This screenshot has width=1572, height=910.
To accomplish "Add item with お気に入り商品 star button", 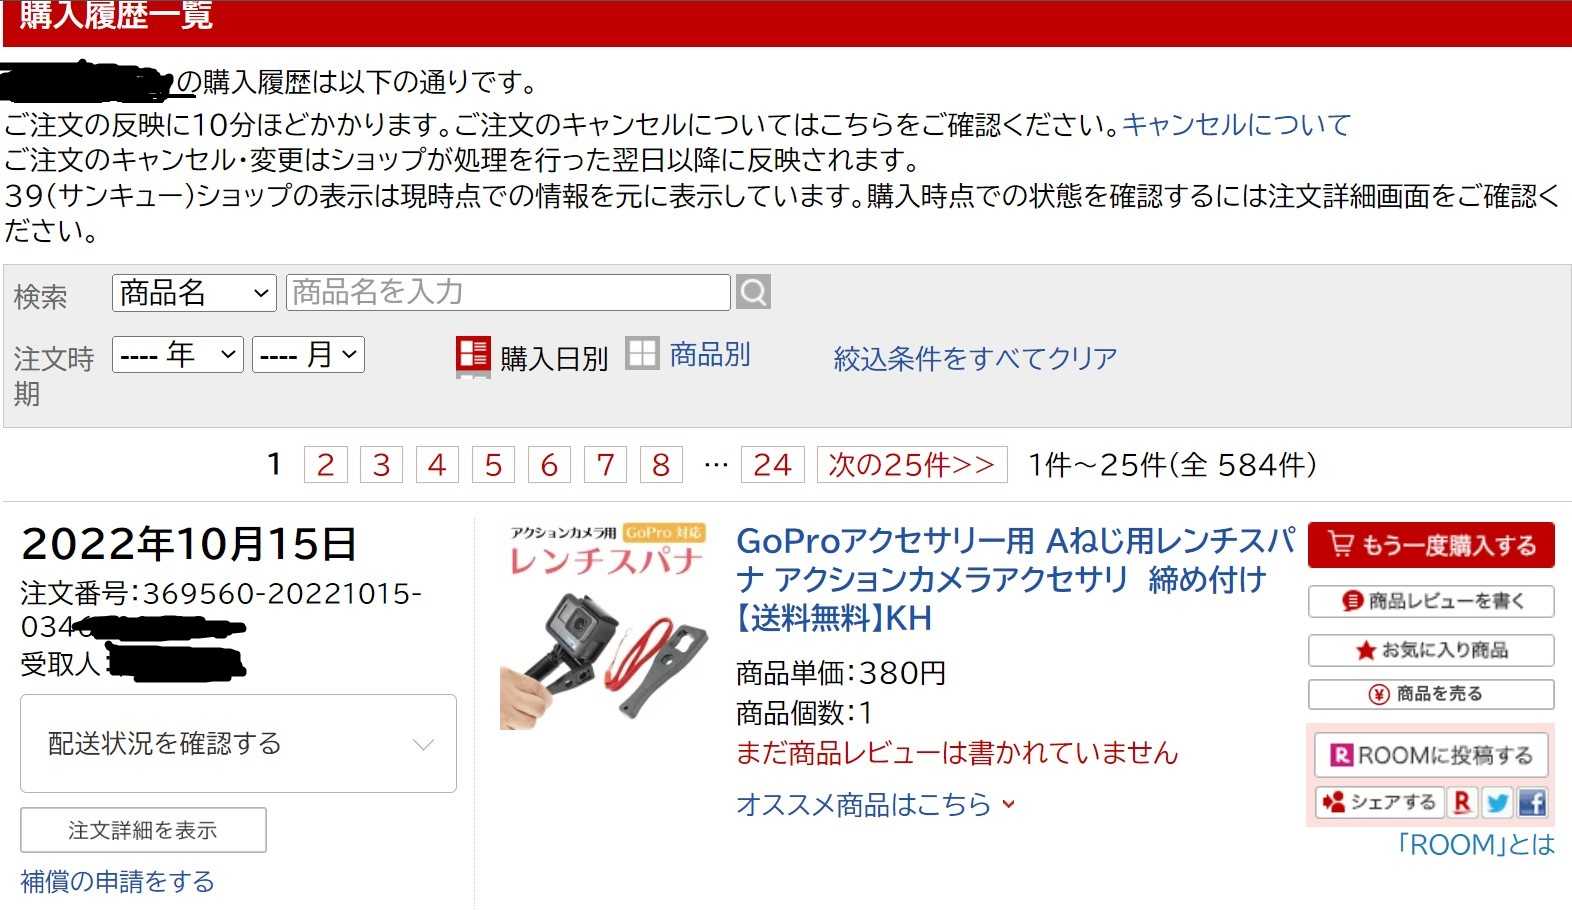I will (x=1431, y=650).
